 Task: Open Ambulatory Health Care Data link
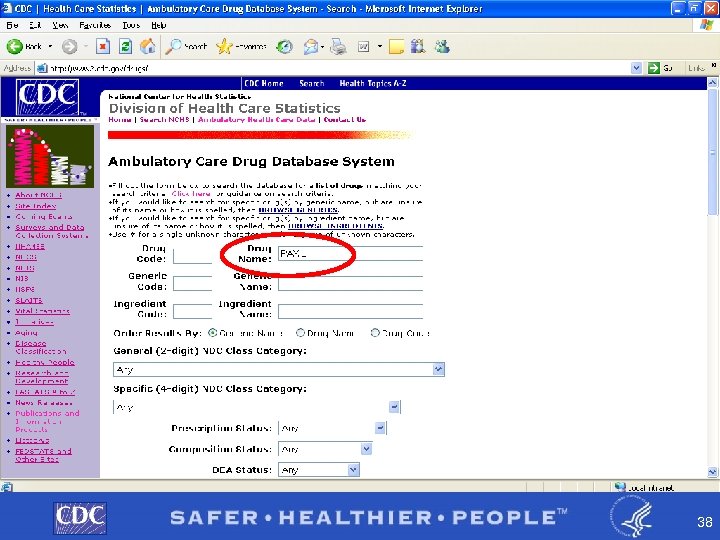click(257, 119)
